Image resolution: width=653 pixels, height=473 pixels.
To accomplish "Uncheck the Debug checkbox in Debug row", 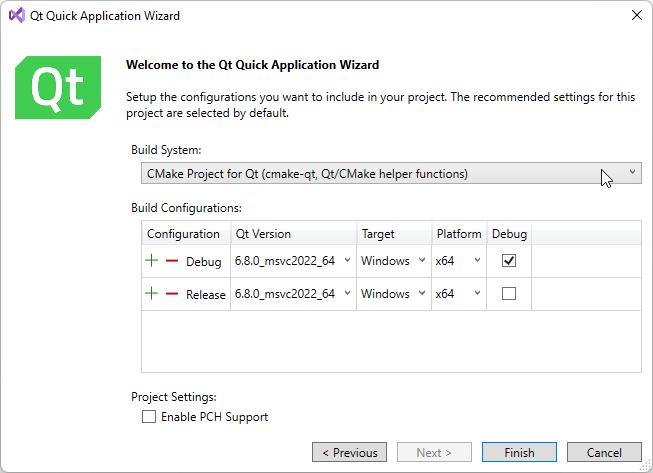I will pos(509,260).
